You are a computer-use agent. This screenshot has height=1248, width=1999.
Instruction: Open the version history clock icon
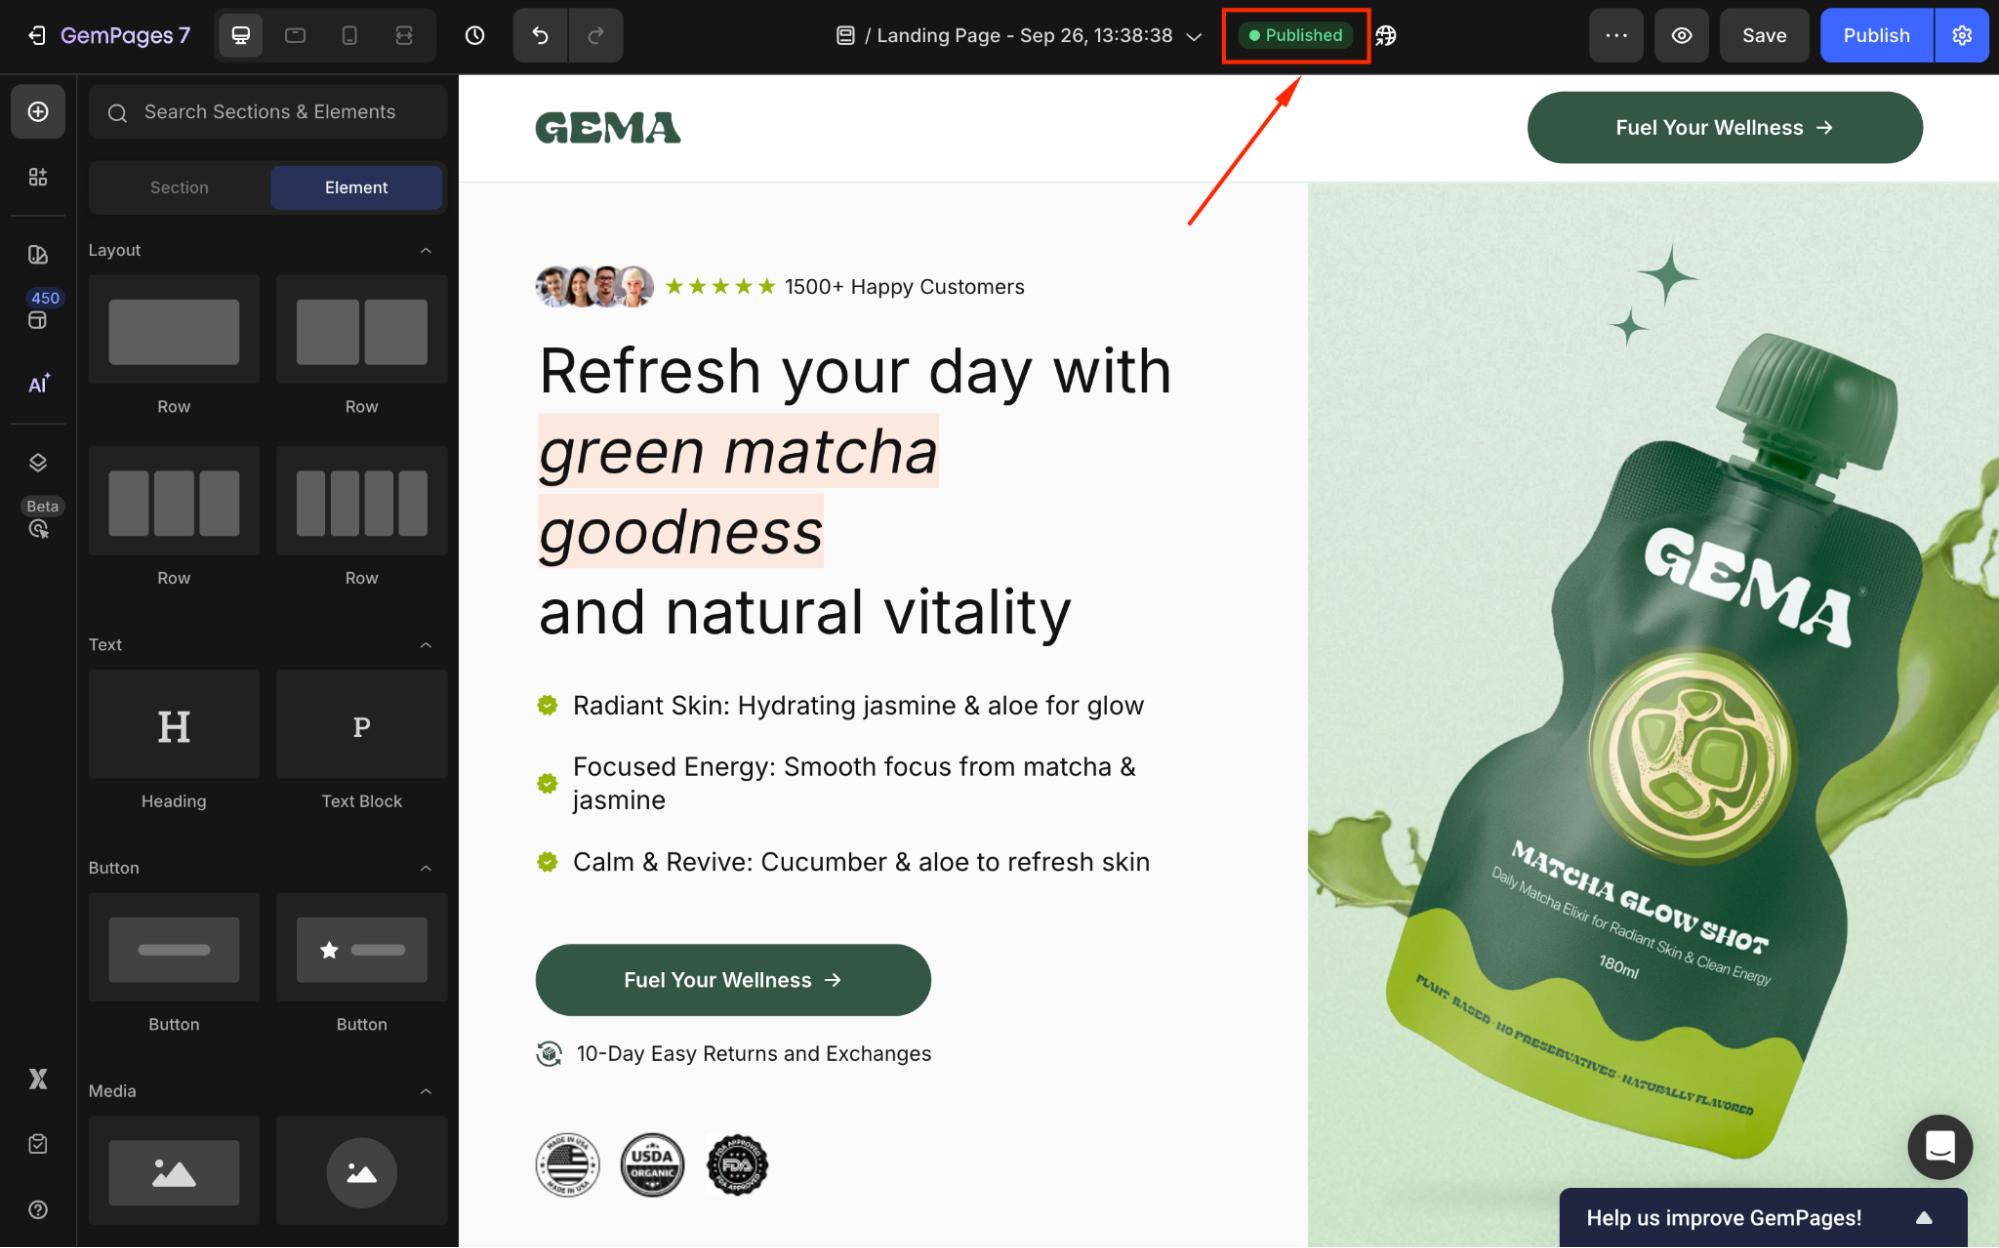point(475,36)
